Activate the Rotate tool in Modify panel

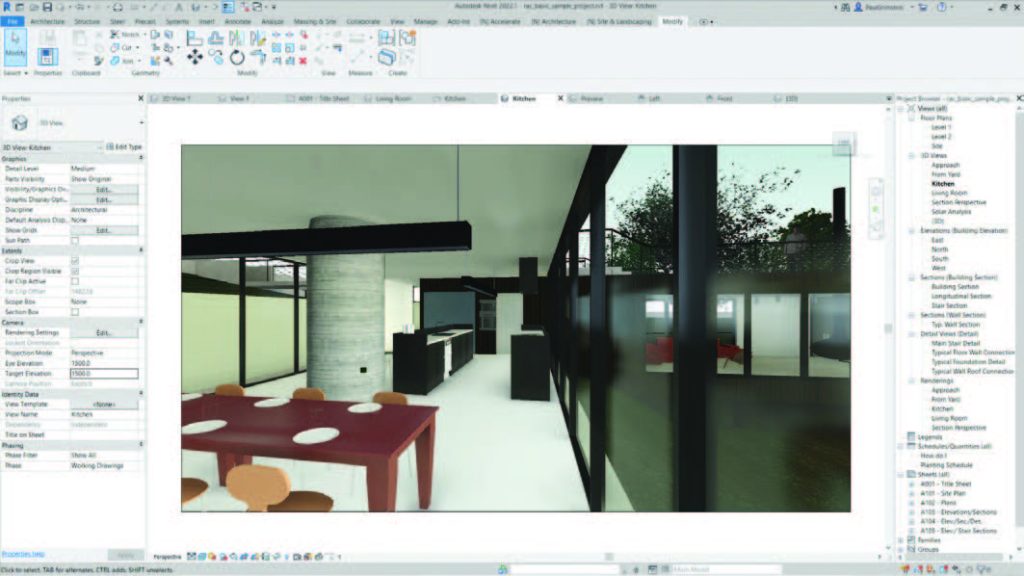pos(237,57)
